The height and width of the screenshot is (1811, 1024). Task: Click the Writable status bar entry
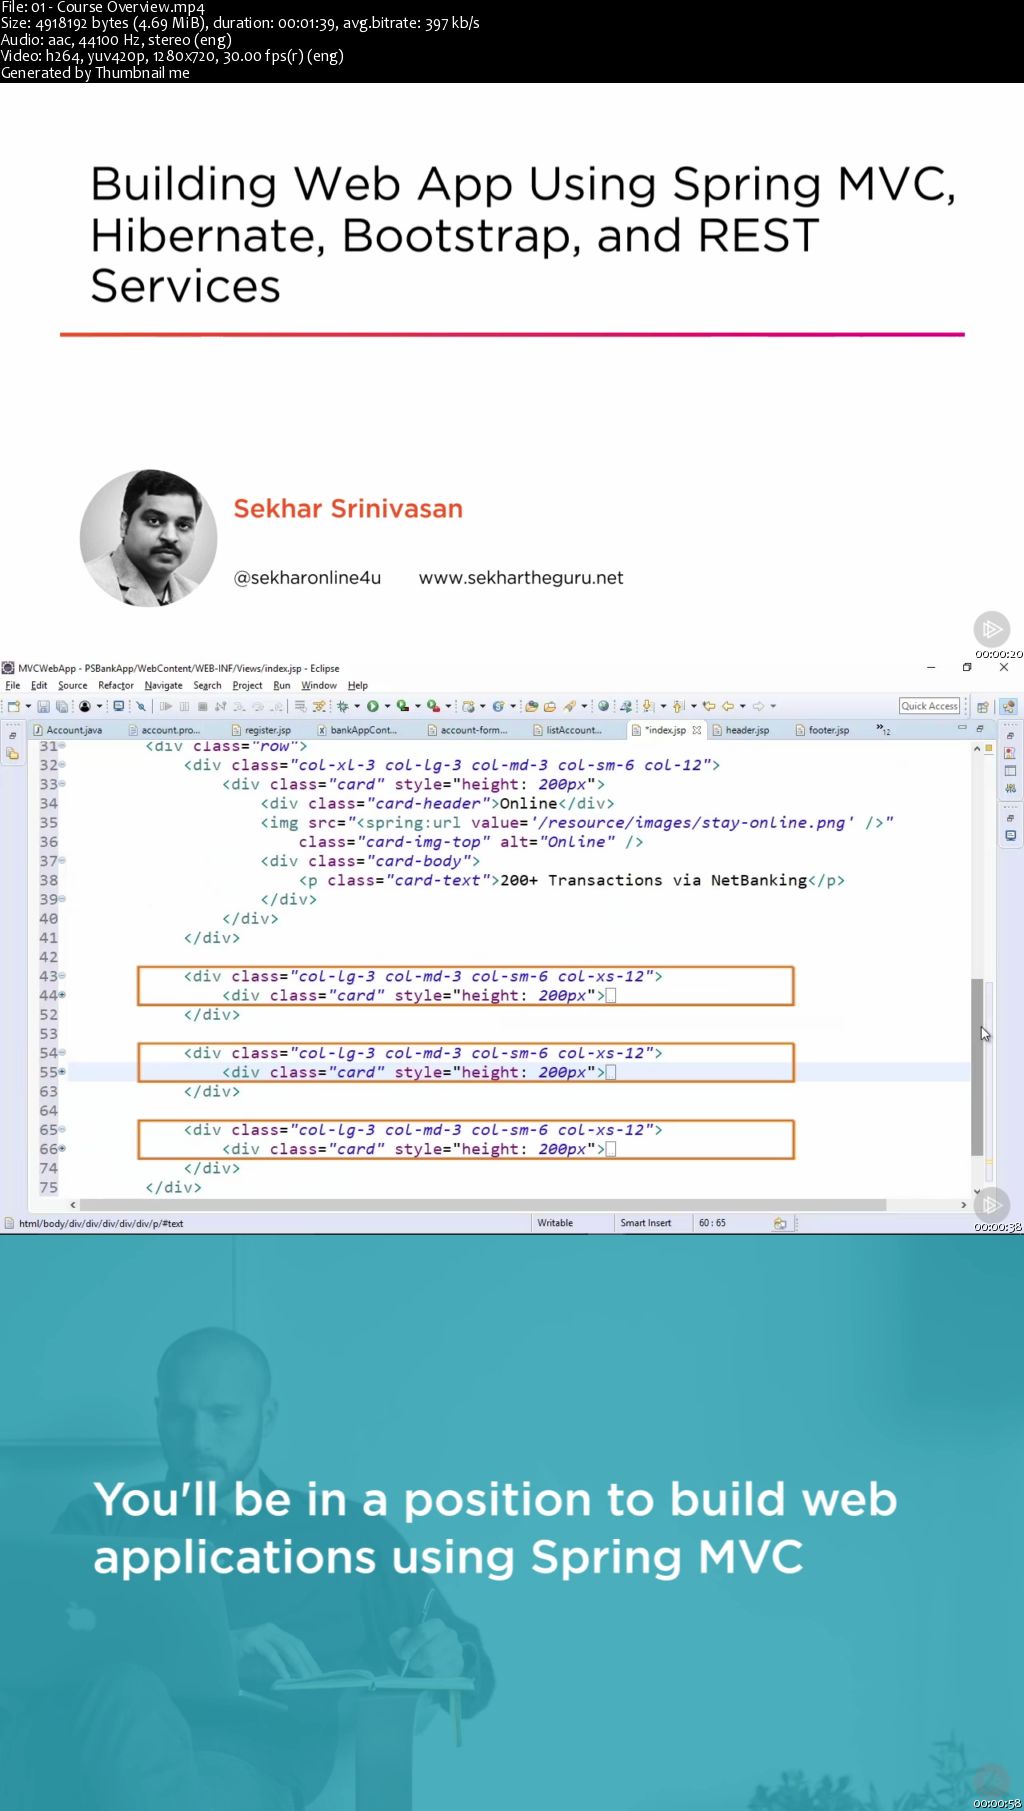tap(555, 1223)
